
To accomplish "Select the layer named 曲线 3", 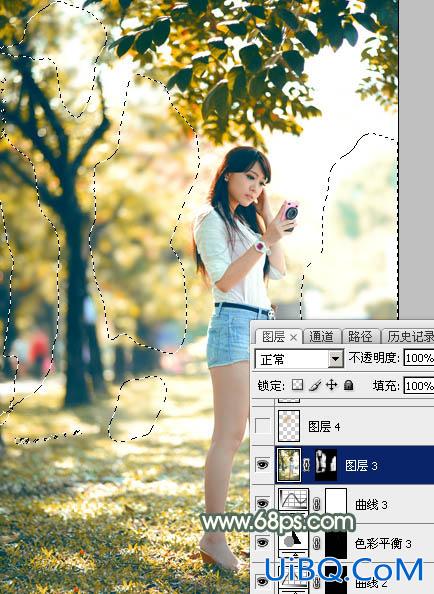I will (x=371, y=505).
